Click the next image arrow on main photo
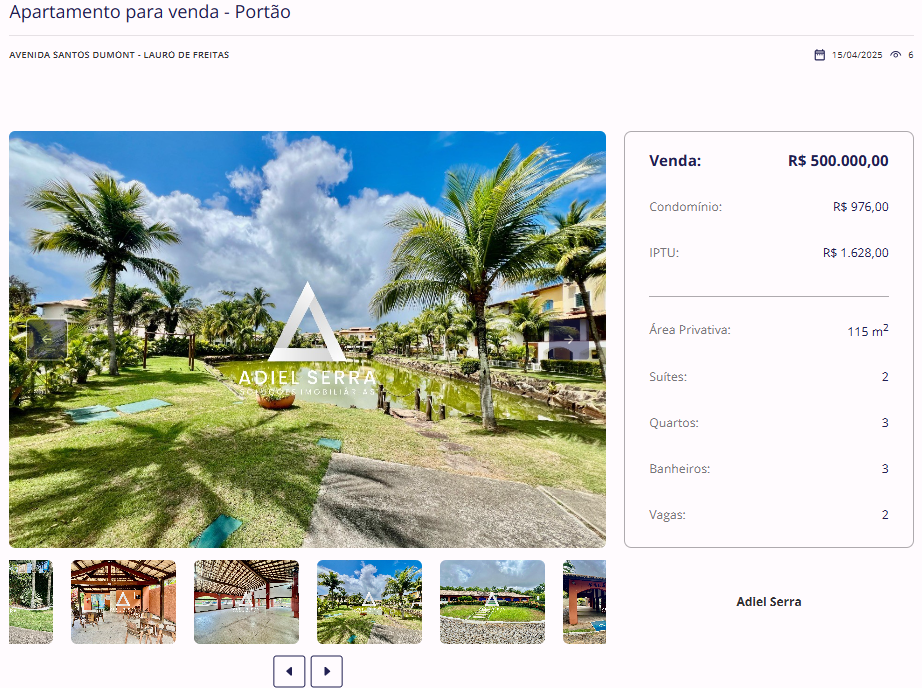This screenshot has width=922, height=688. coord(569,339)
